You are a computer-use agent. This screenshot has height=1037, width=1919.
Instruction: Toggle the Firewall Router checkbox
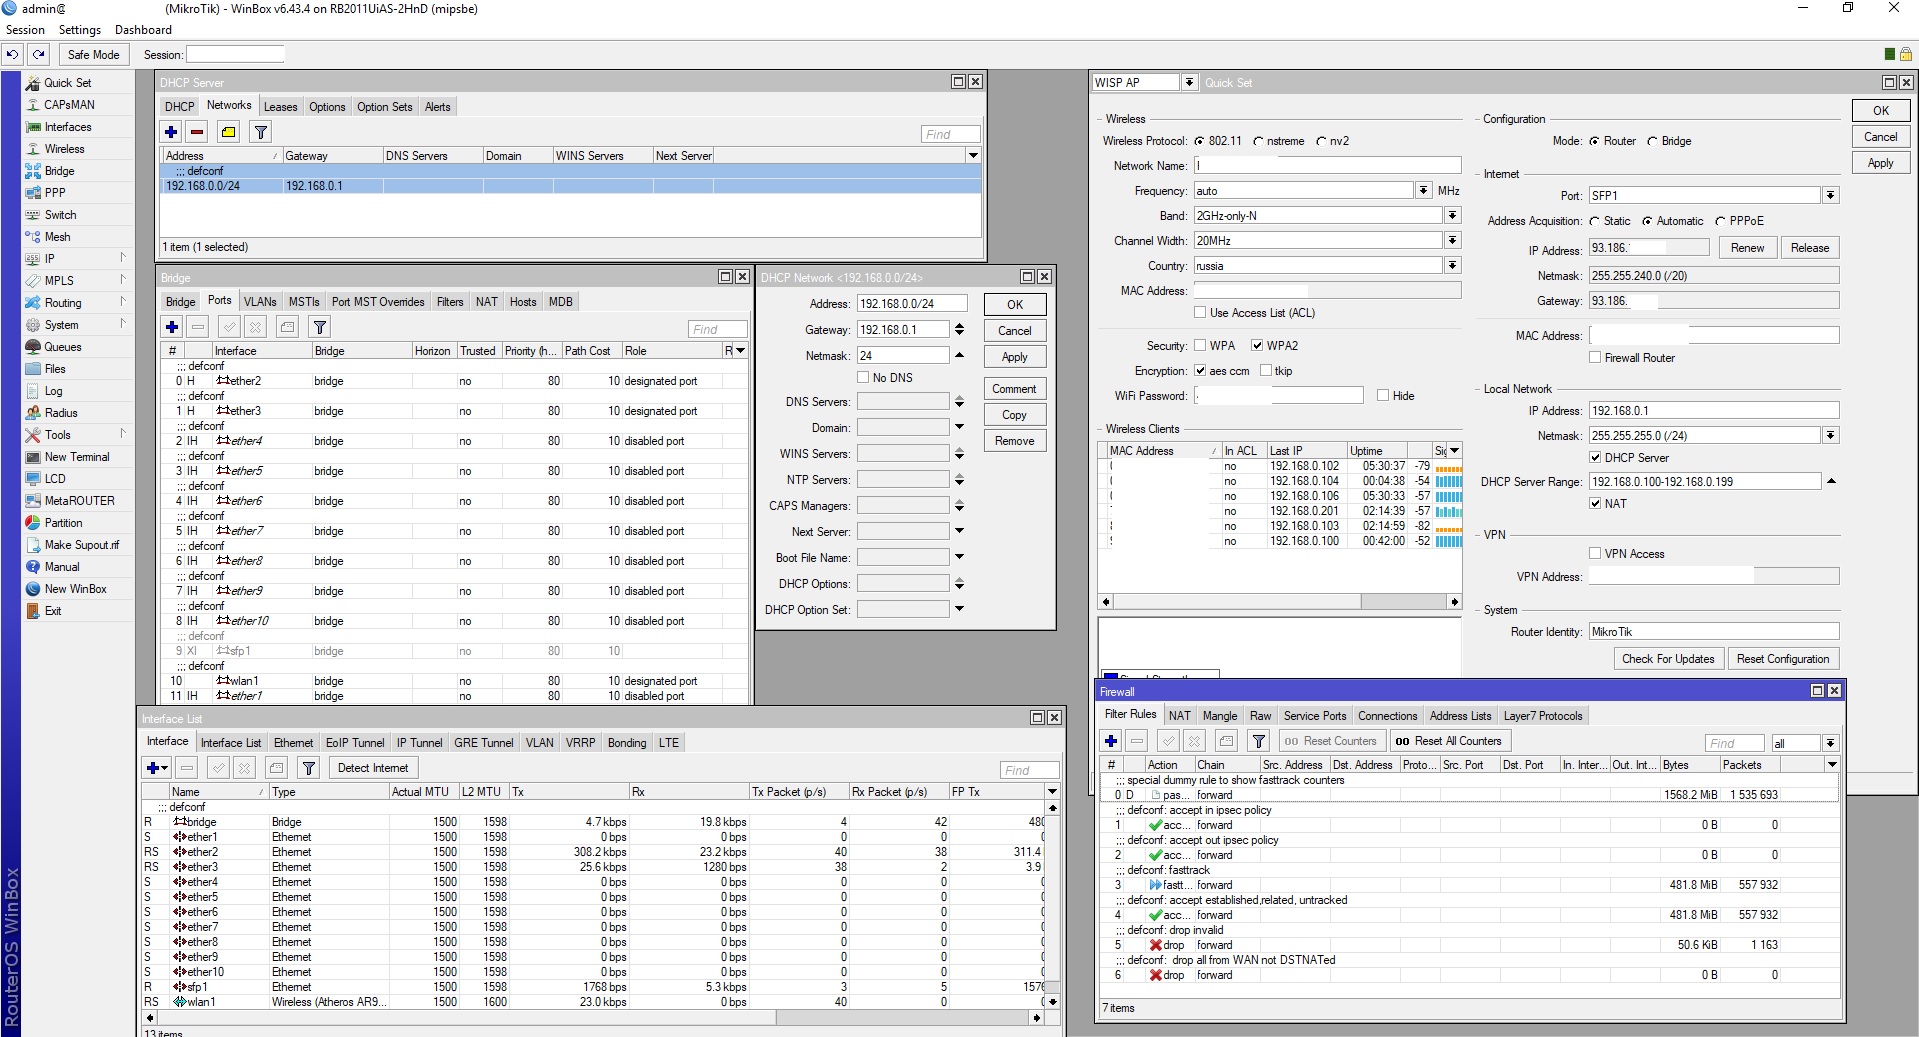click(1595, 358)
